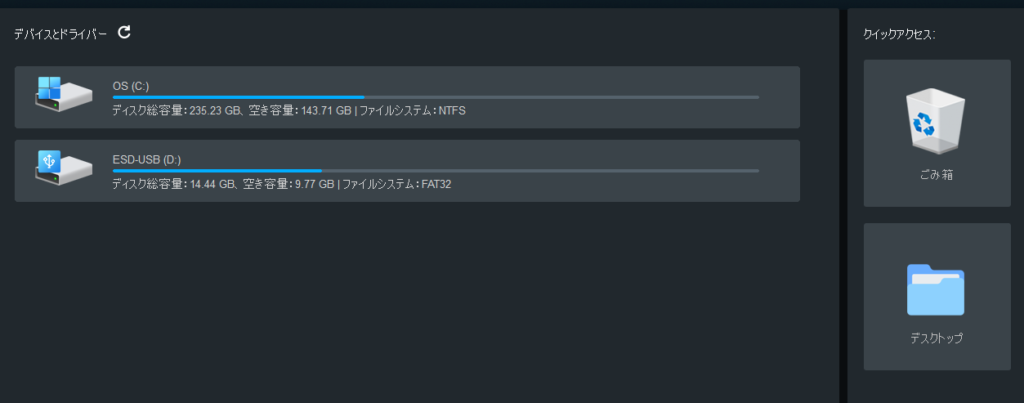Click the OS (C:) drive name
This screenshot has height=403, width=1024.
point(131,86)
